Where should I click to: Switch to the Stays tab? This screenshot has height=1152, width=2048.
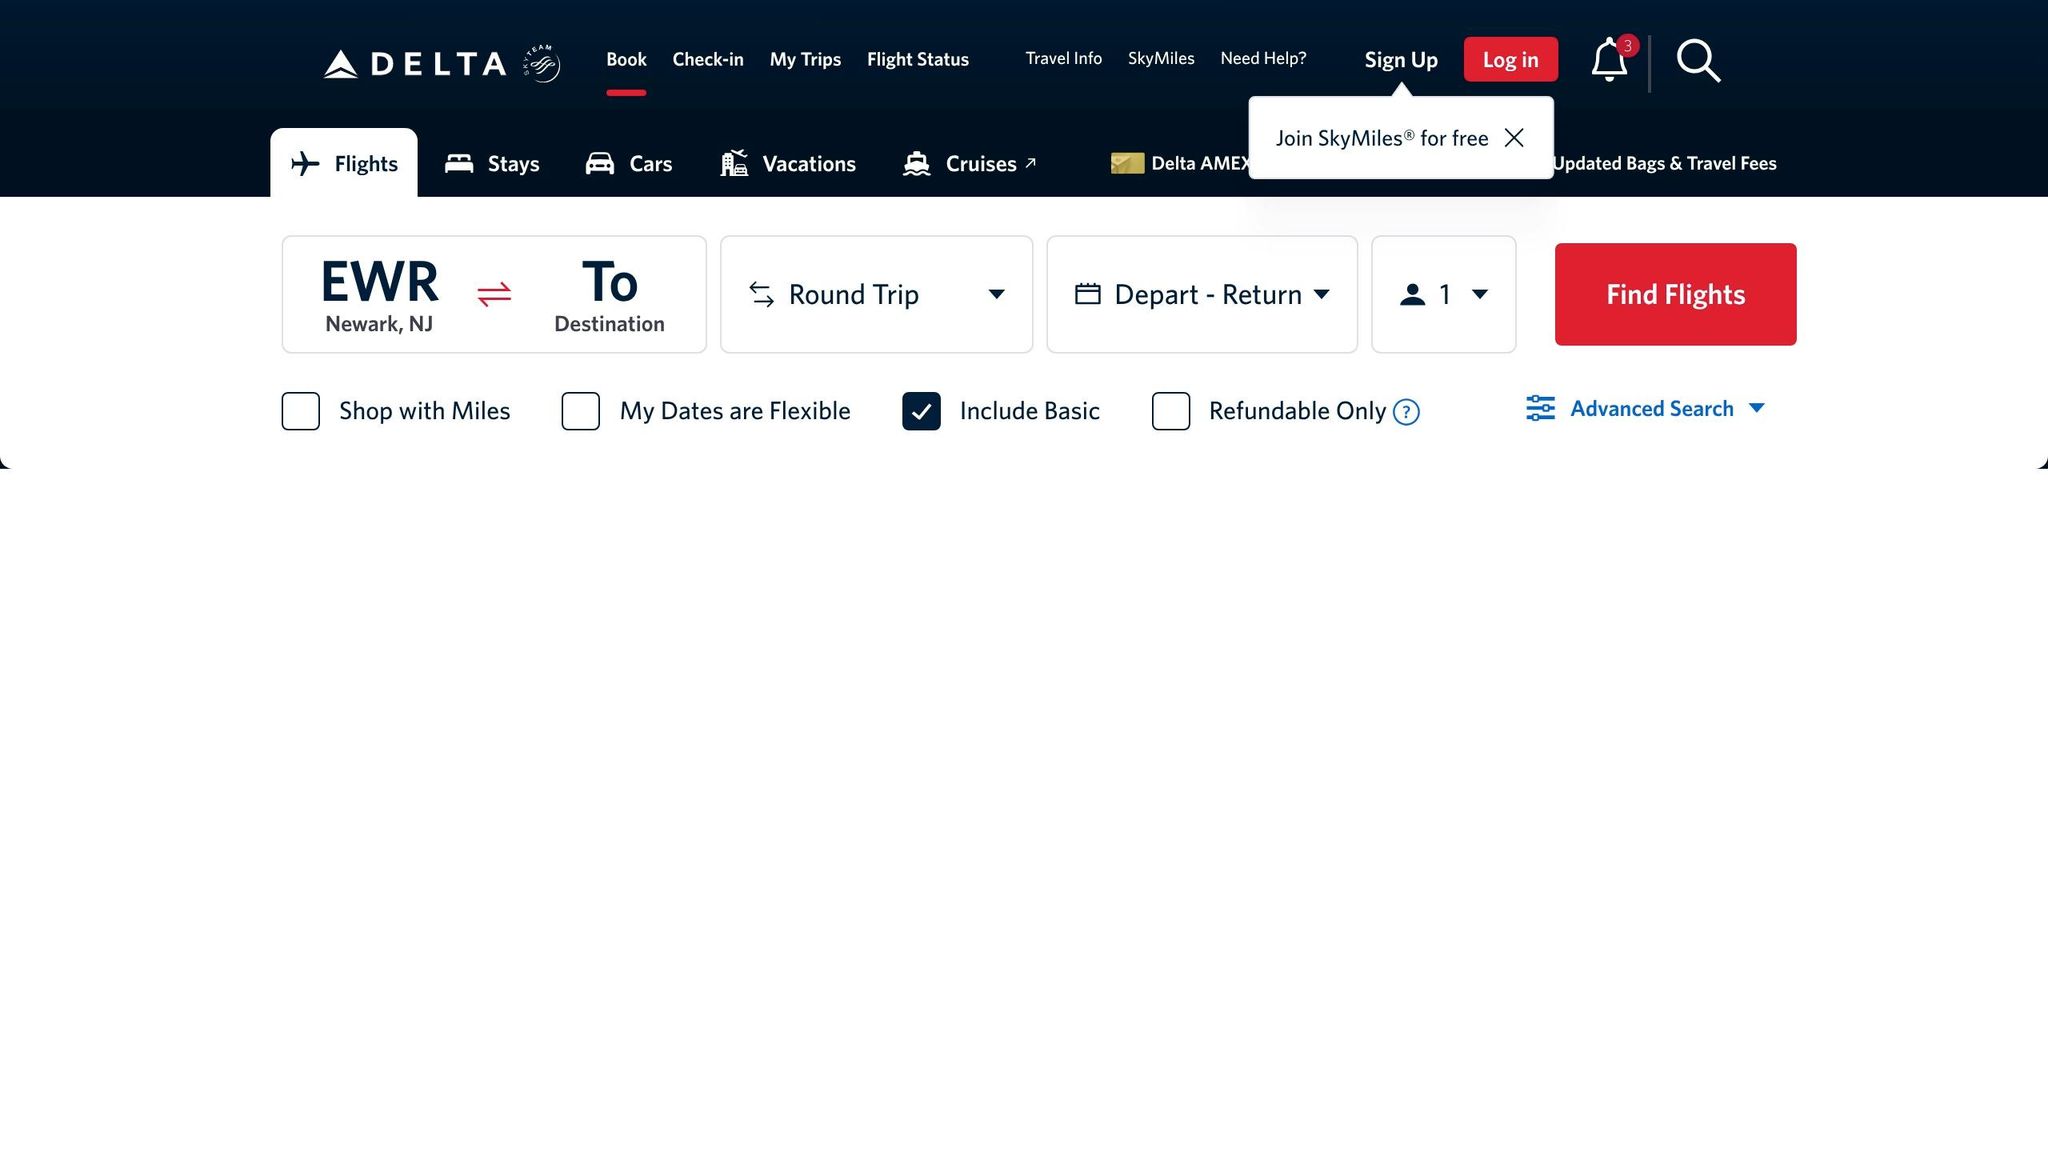coord(492,163)
